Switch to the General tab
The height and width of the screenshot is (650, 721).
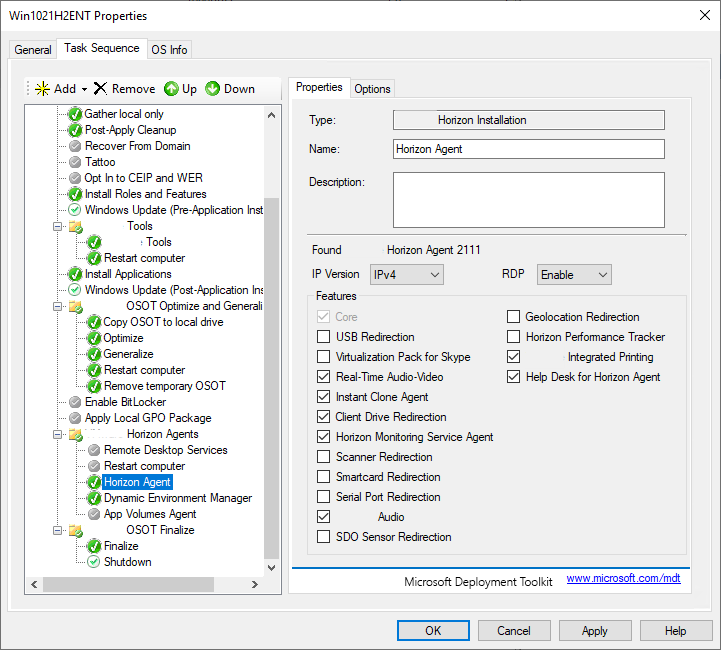point(33,50)
